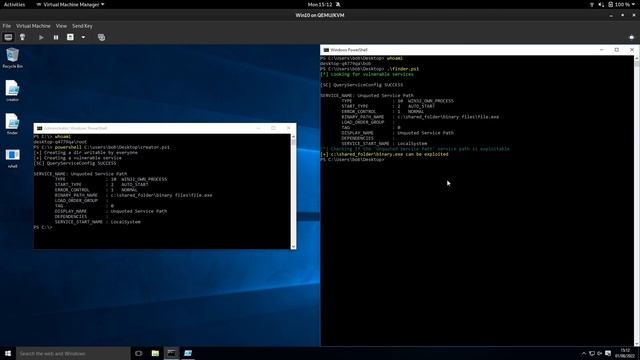Viewport: 640px width, 360px height.
Task: Switch to the first PowerShell taskbar button
Action: pos(171,353)
